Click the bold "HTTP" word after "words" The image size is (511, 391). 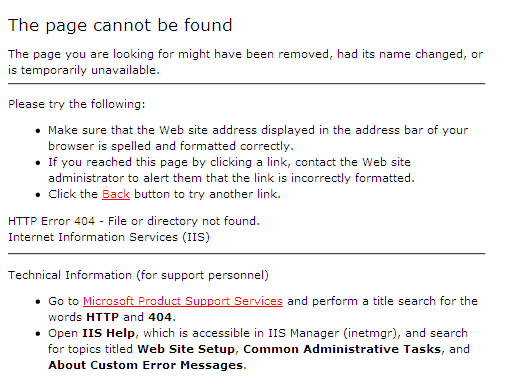pos(102,317)
